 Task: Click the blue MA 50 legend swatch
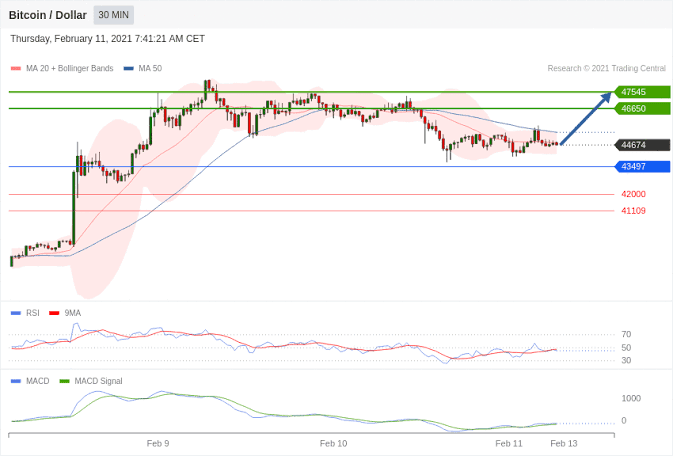(x=128, y=68)
